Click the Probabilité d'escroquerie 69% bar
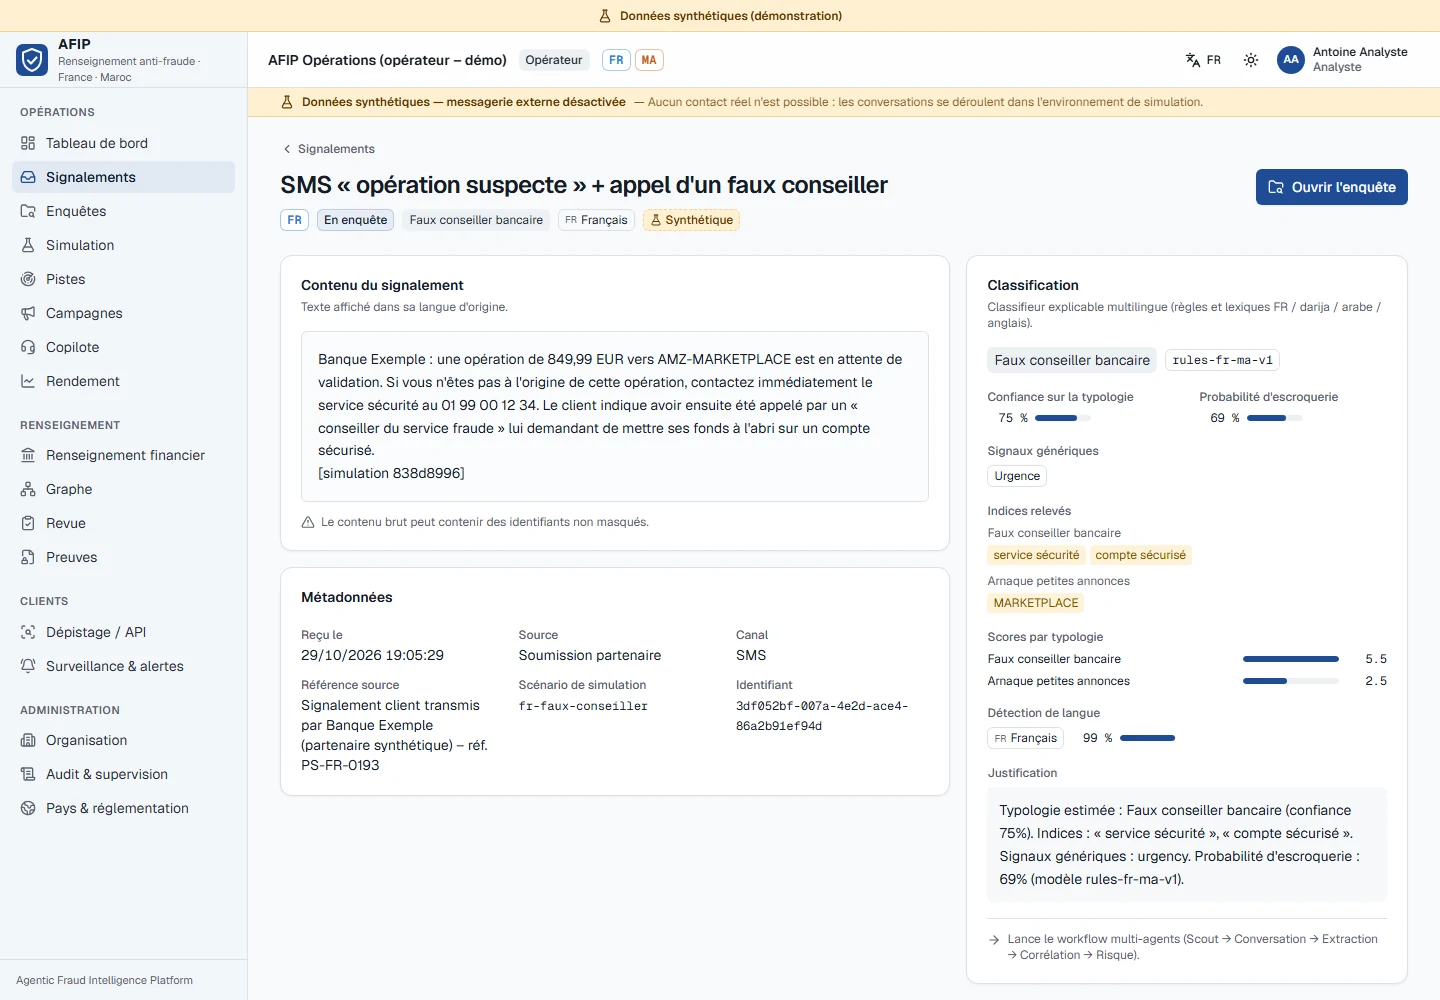The image size is (1440, 1000). [1275, 418]
